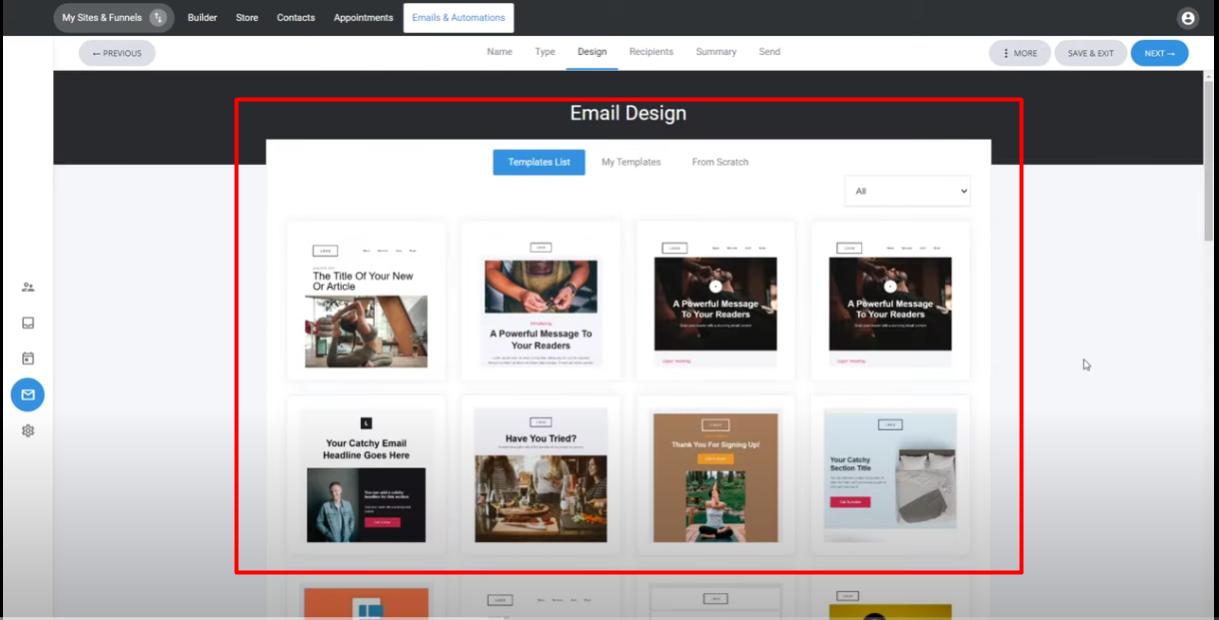Click the user account avatar icon
Viewport: 1219px width, 620px height.
point(1188,18)
